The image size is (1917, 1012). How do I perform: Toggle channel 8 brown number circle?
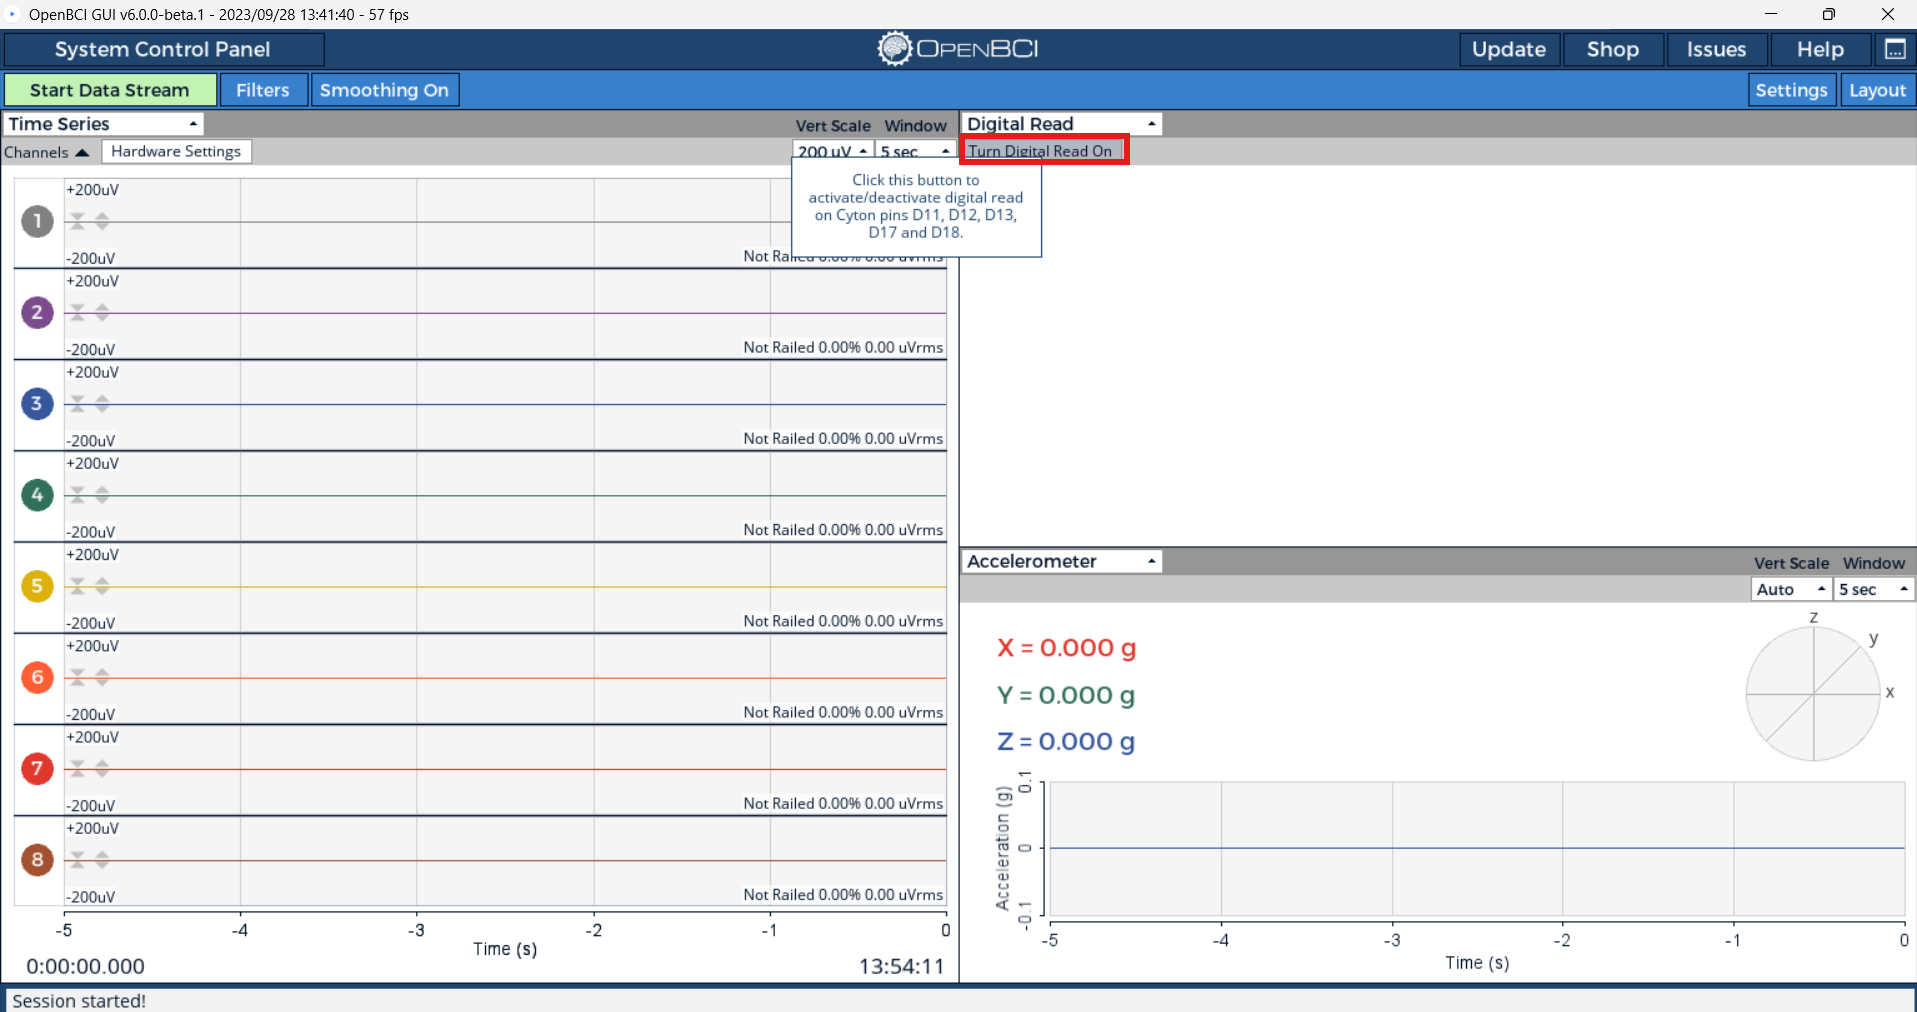coord(37,859)
